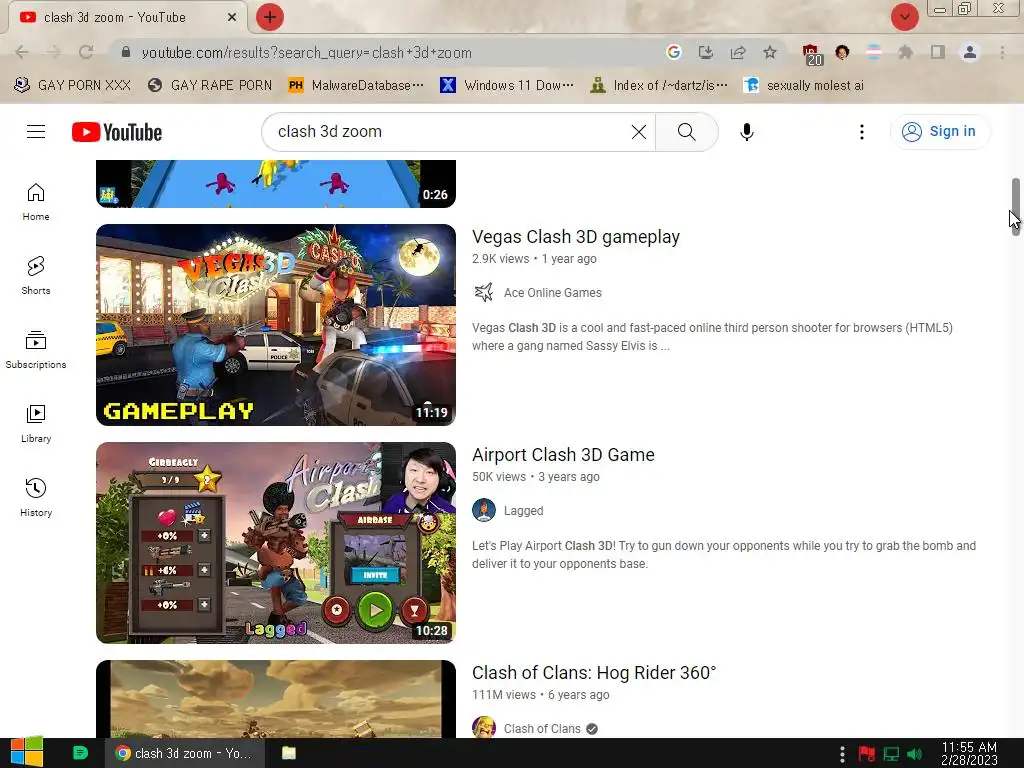
Task: Click the Hog Rider 360° thumbnail
Action: [x=276, y=699]
